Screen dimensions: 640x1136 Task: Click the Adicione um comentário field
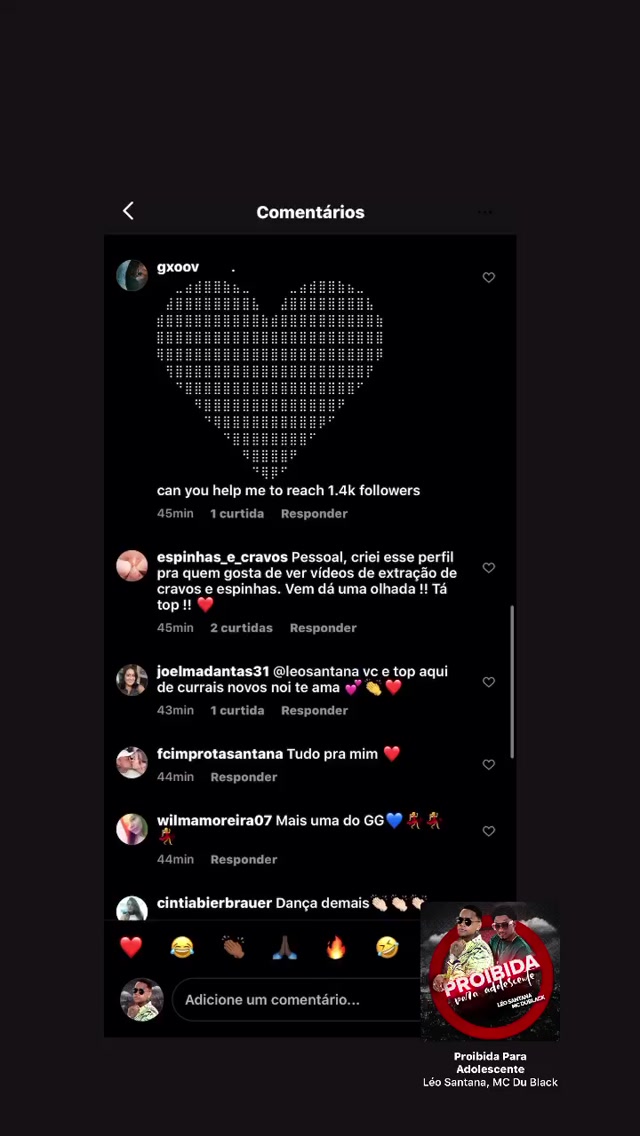tap(297, 1000)
